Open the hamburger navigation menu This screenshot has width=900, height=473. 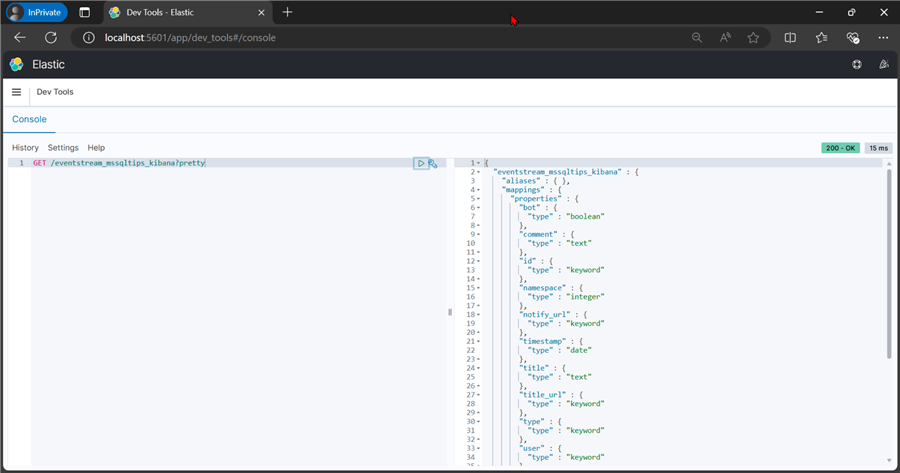(x=16, y=92)
